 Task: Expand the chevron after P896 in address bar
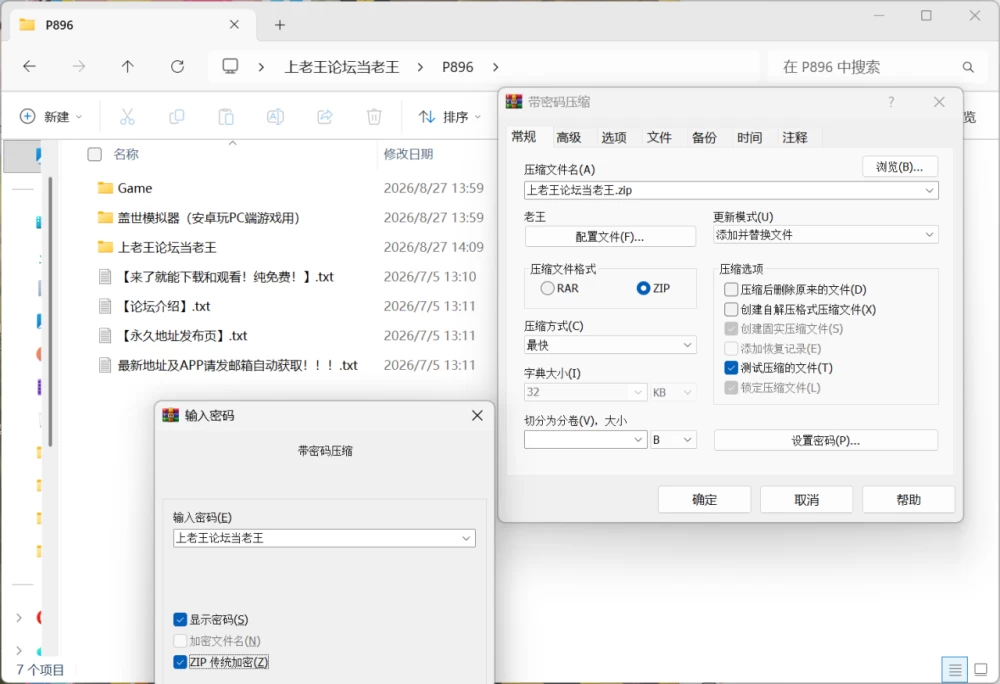[496, 67]
